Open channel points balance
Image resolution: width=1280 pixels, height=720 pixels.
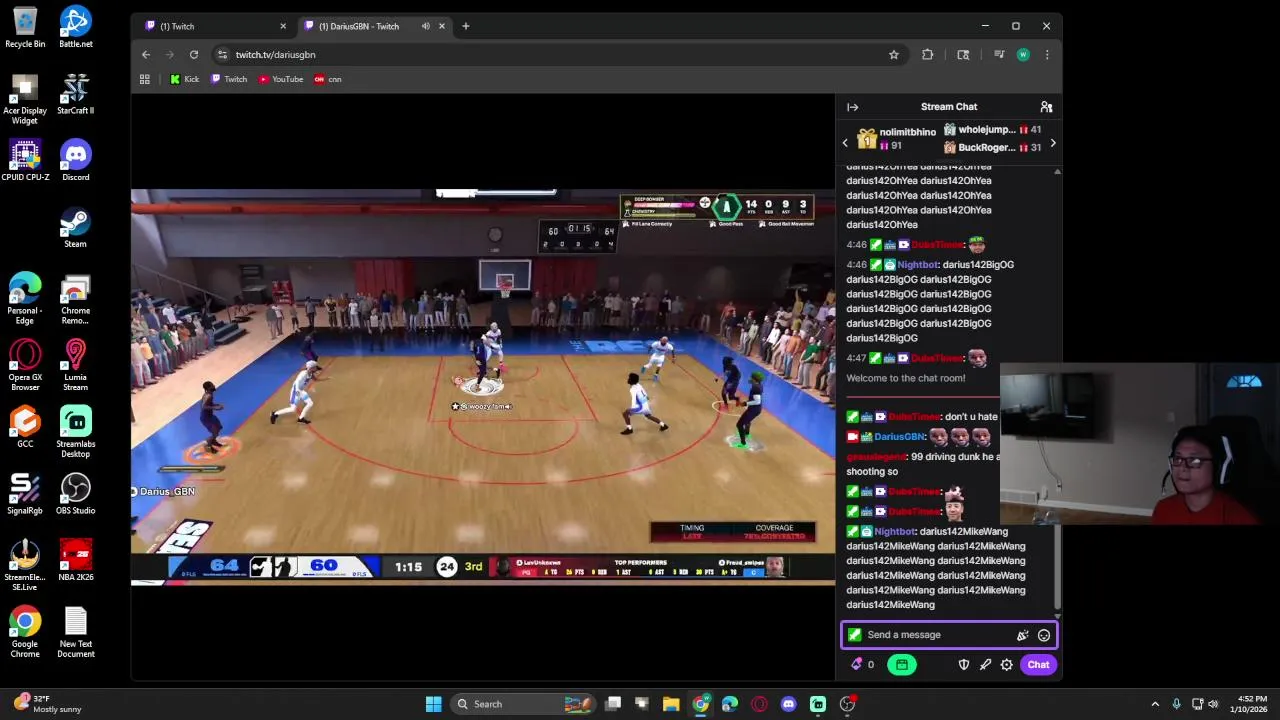tap(862, 665)
